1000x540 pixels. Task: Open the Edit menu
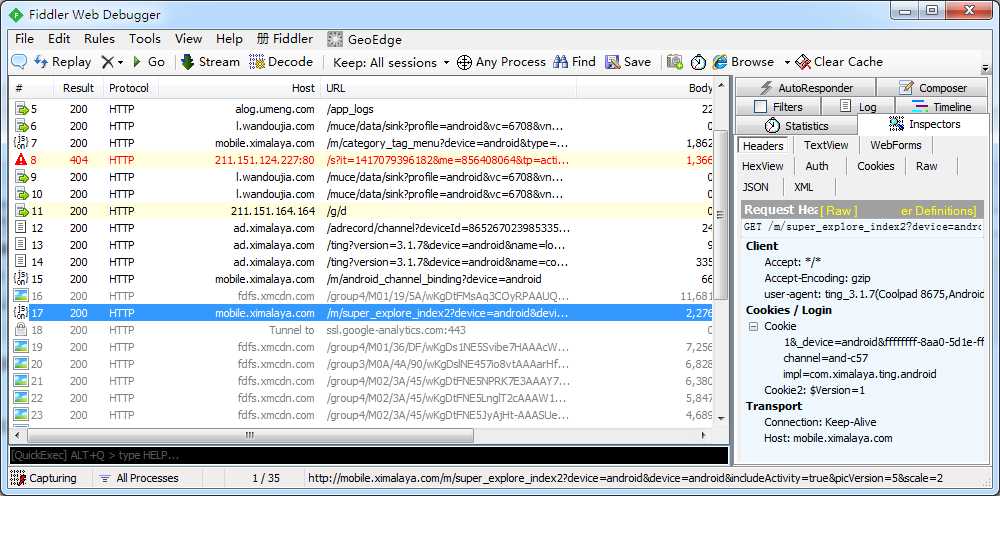[x=59, y=39]
